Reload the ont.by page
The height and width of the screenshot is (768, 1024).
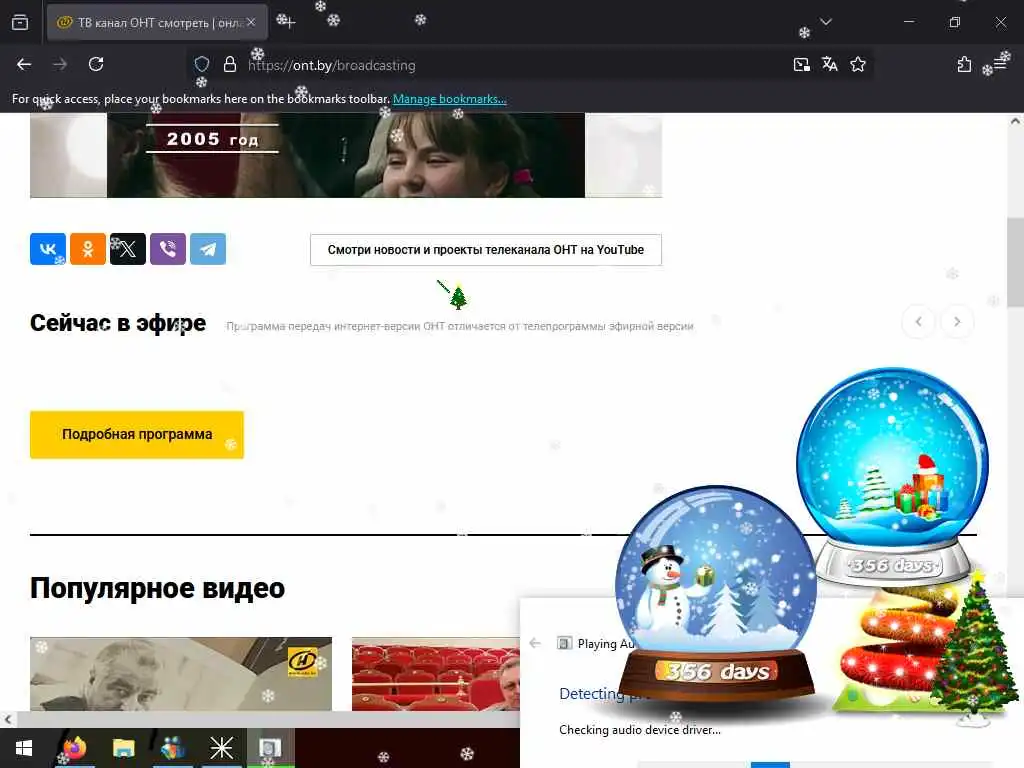click(96, 64)
